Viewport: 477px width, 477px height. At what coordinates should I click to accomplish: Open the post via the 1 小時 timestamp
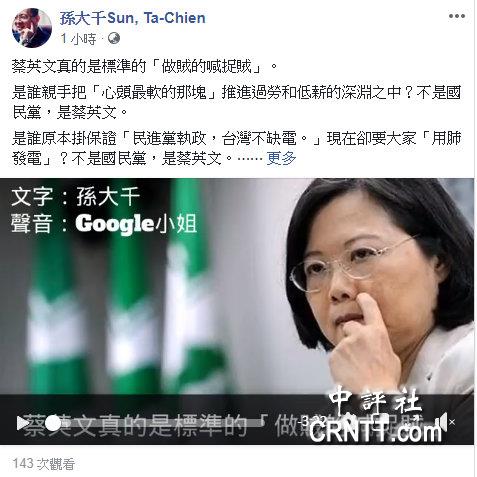[78, 39]
